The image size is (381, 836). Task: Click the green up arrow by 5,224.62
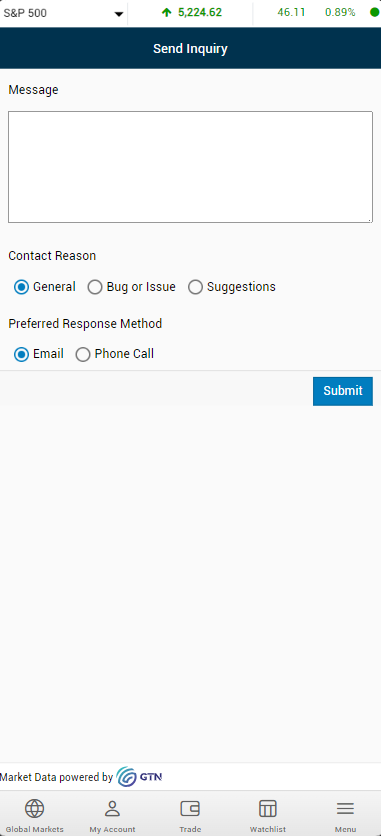[167, 12]
